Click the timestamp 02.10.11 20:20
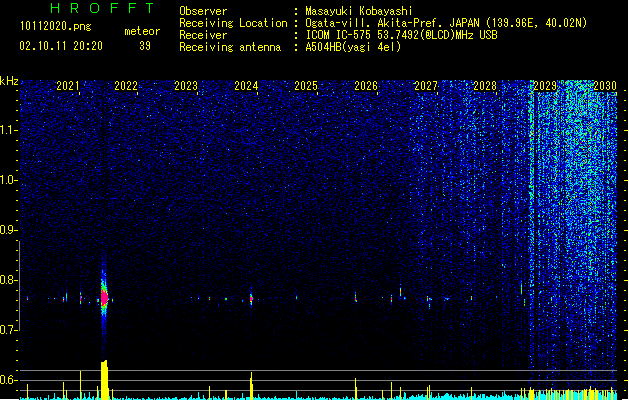The height and width of the screenshot is (400, 629). pyautogui.click(x=61, y=46)
